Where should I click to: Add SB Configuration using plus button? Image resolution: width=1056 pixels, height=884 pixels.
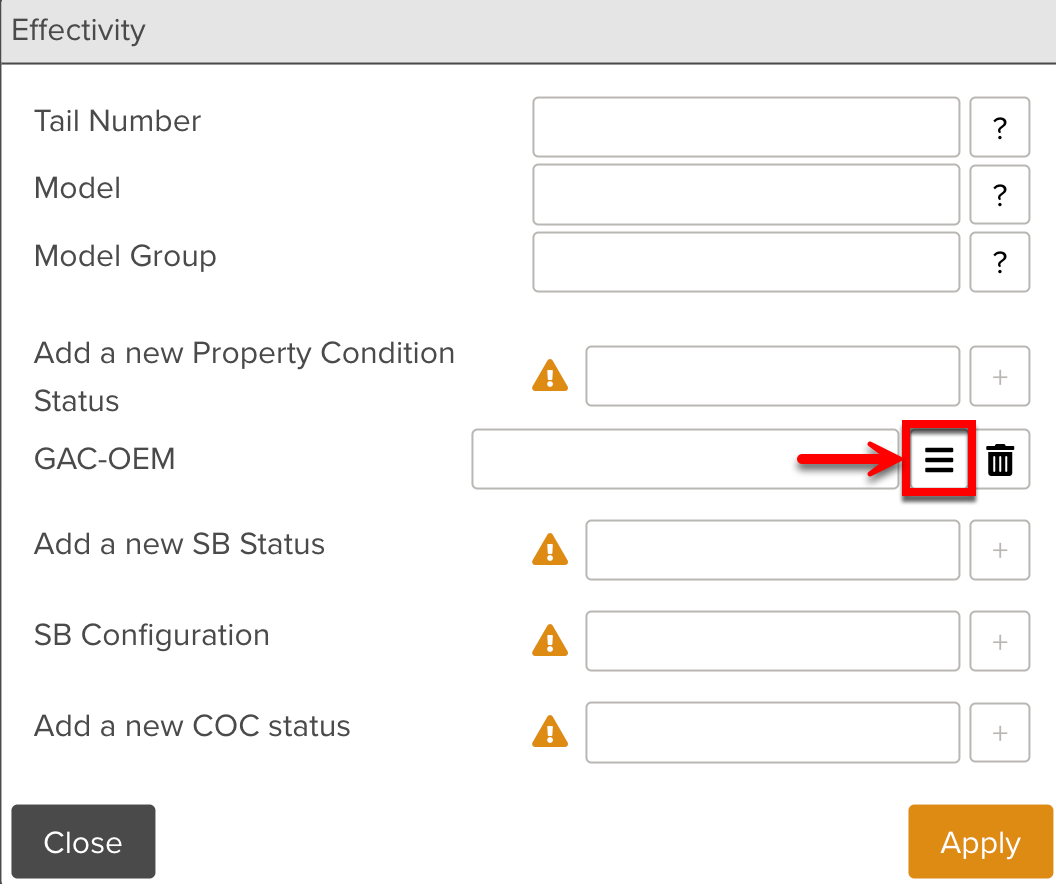(1000, 641)
